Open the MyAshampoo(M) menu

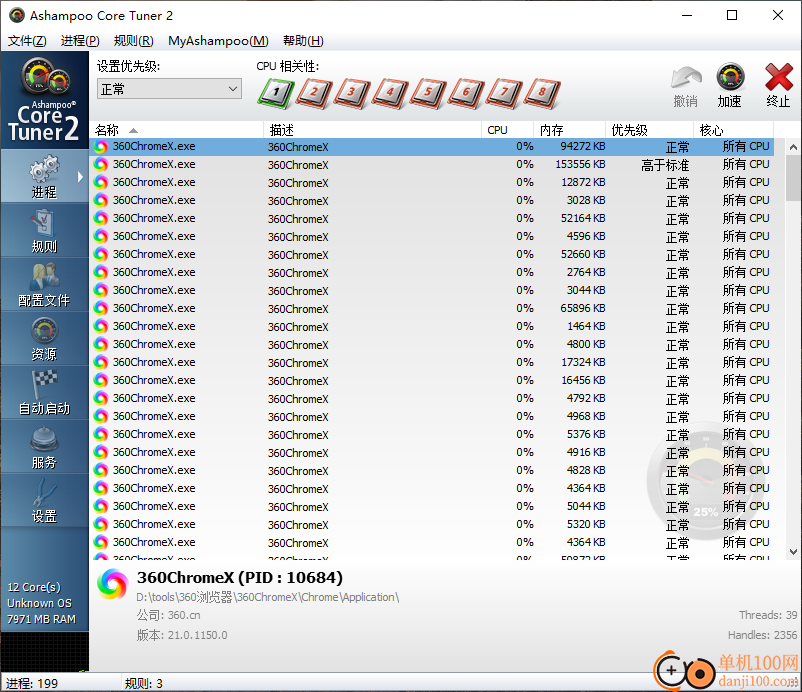[218, 41]
